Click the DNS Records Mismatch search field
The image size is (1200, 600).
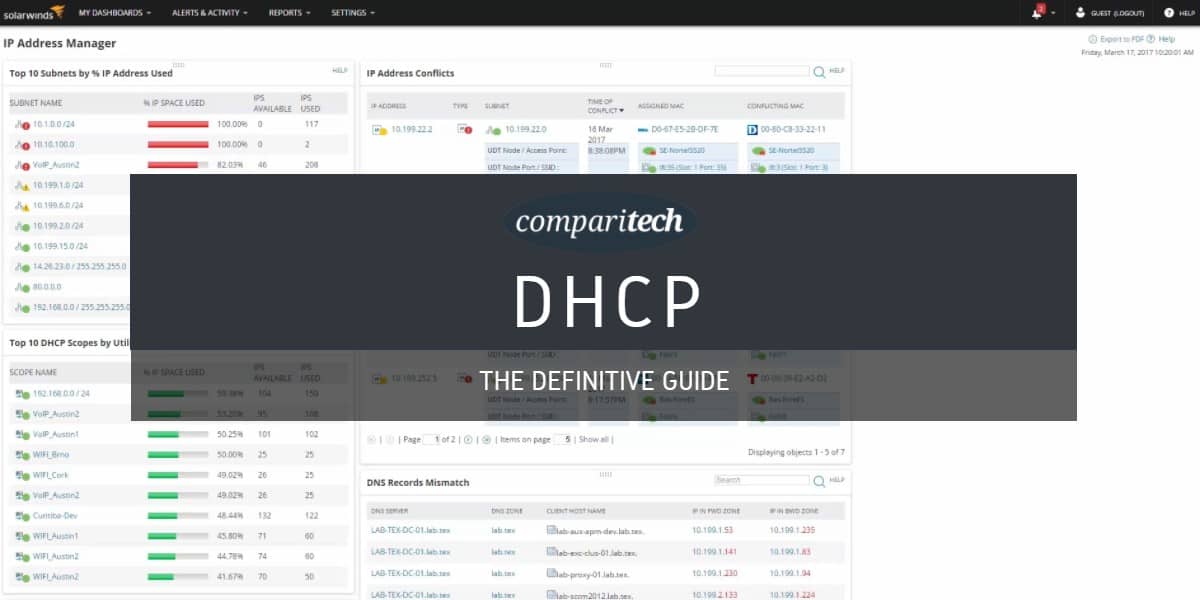pos(762,481)
